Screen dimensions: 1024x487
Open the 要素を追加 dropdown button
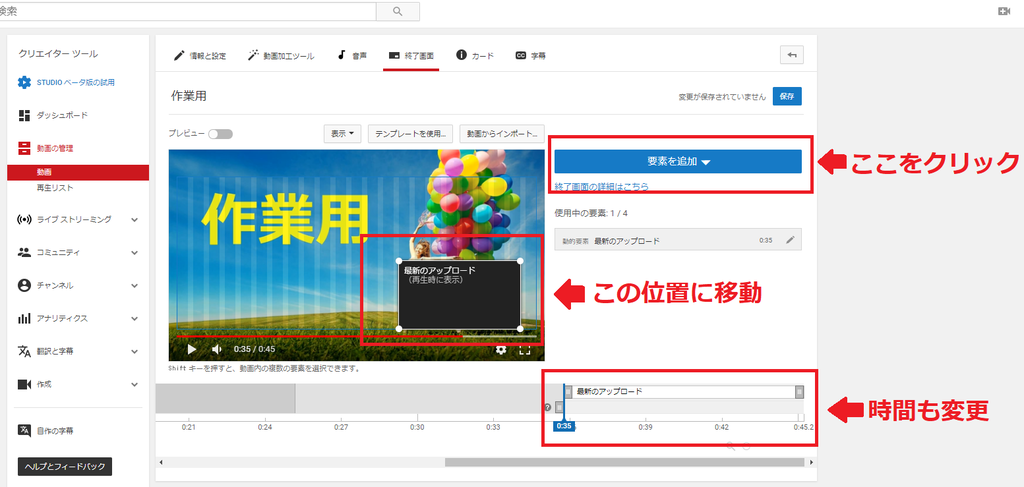tap(678, 161)
